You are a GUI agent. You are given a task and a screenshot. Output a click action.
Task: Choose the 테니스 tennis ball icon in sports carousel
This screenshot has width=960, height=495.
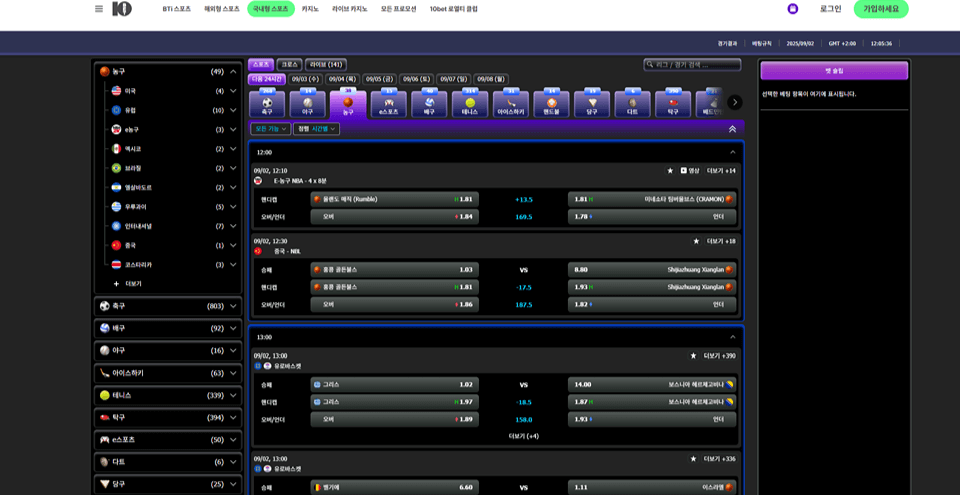click(x=470, y=103)
